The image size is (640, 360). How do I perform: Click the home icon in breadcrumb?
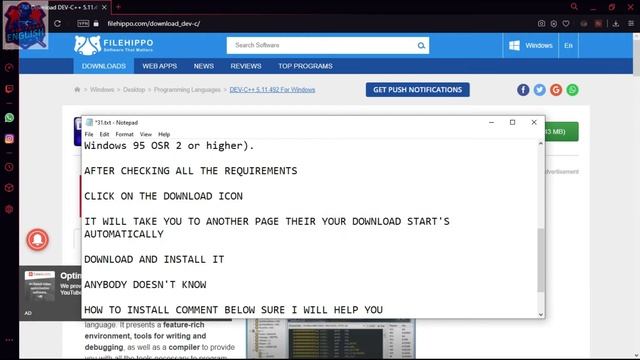77,89
